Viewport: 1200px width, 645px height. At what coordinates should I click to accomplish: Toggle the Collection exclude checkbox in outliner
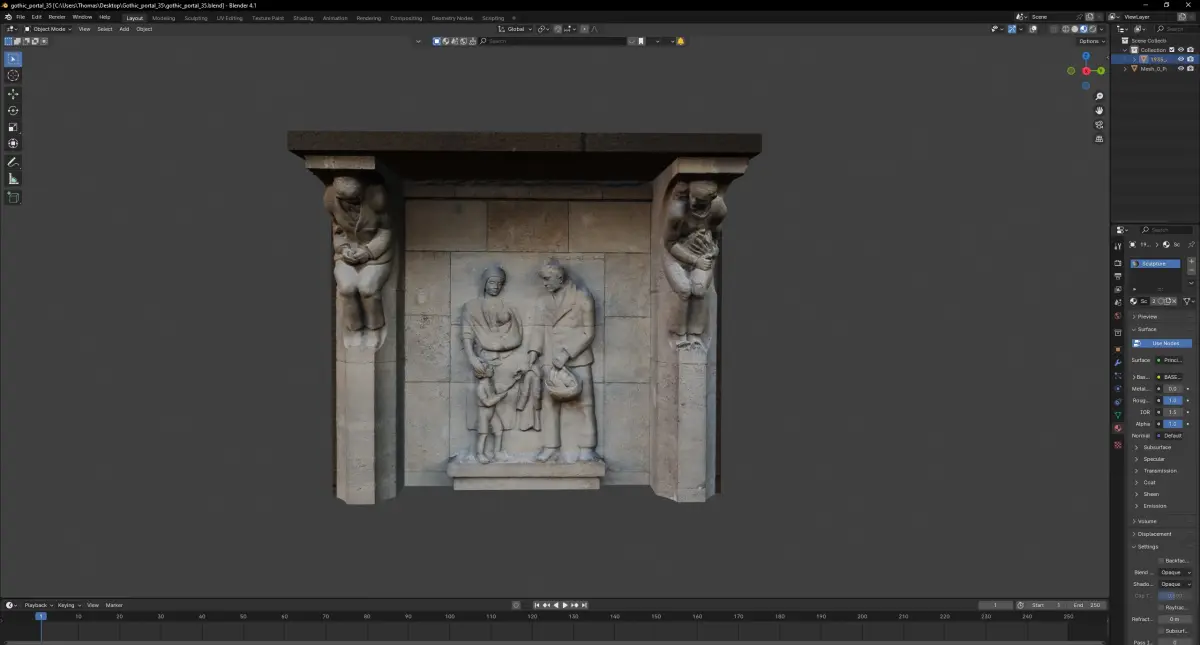pos(1172,50)
